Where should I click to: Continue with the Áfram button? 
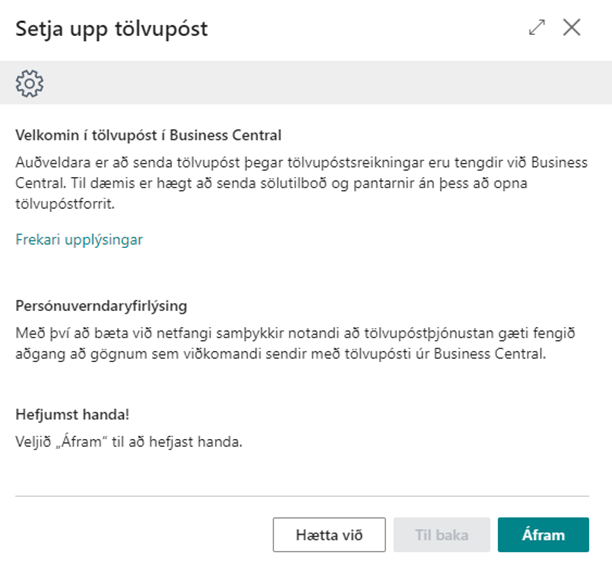pos(543,535)
